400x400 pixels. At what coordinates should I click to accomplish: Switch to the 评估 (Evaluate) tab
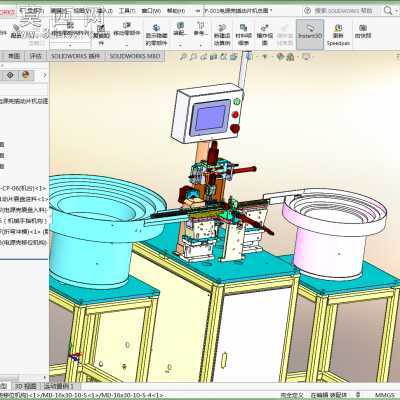click(x=36, y=56)
